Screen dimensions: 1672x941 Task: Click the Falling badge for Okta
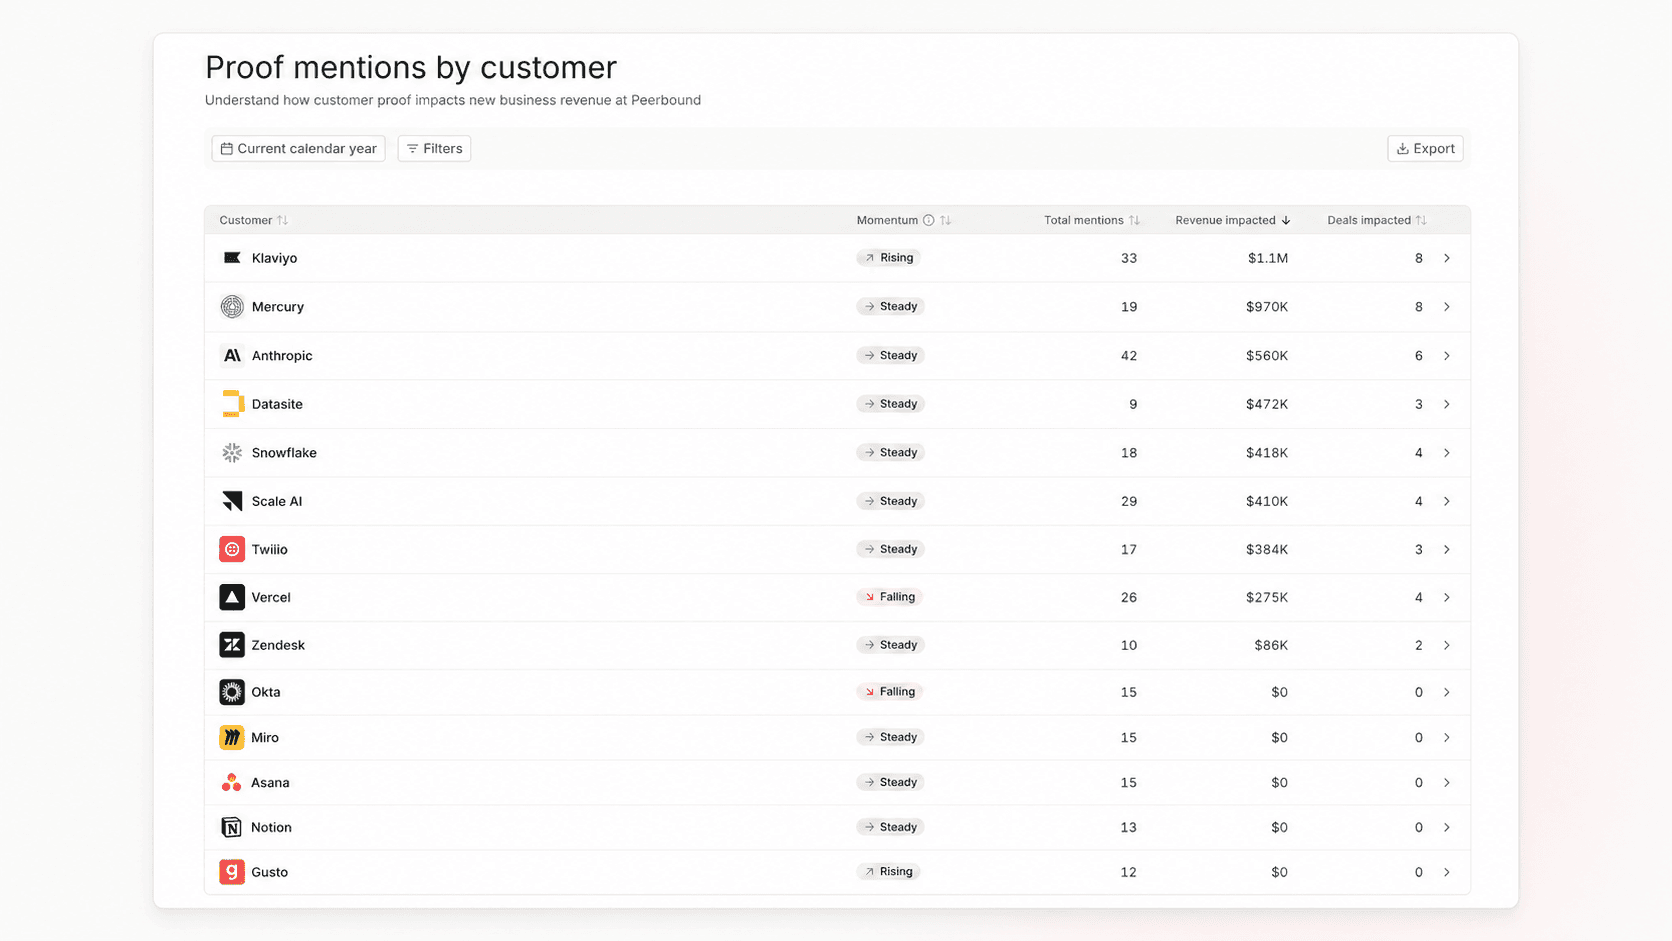tap(889, 692)
